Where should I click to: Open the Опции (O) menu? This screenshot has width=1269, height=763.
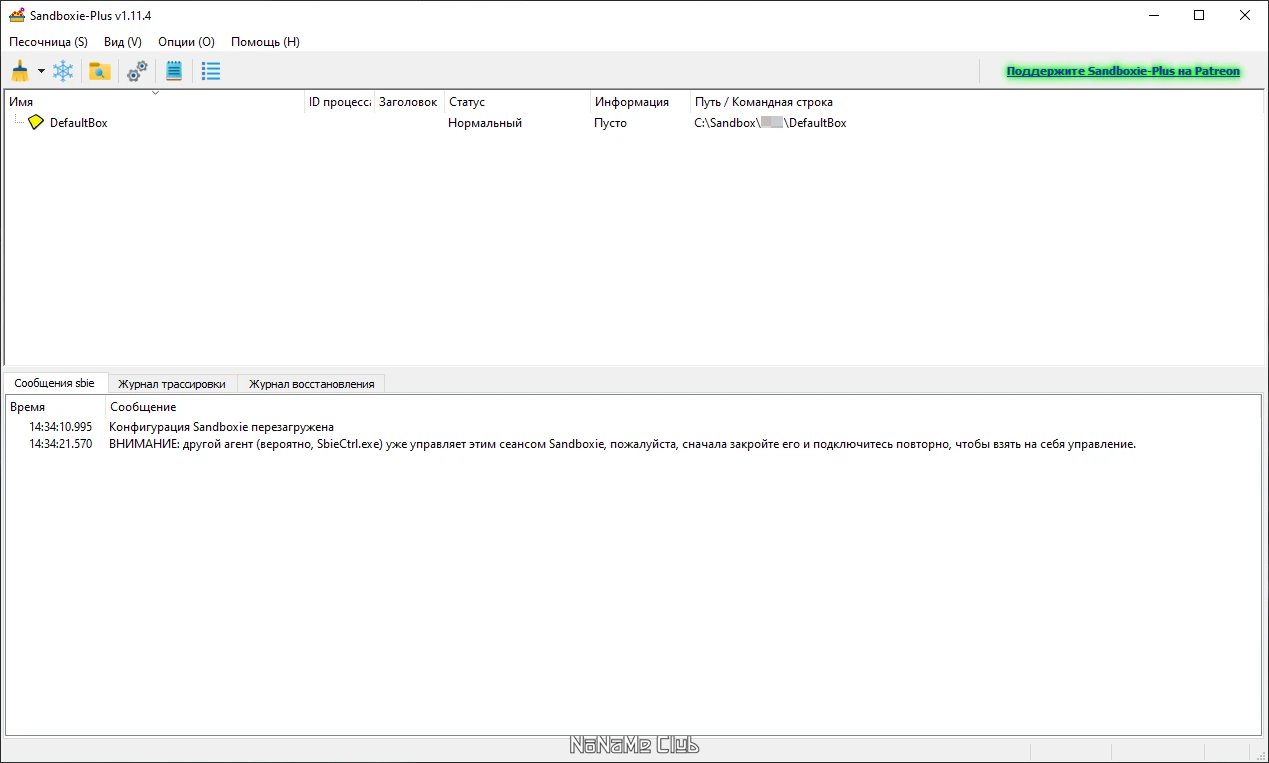pos(186,42)
